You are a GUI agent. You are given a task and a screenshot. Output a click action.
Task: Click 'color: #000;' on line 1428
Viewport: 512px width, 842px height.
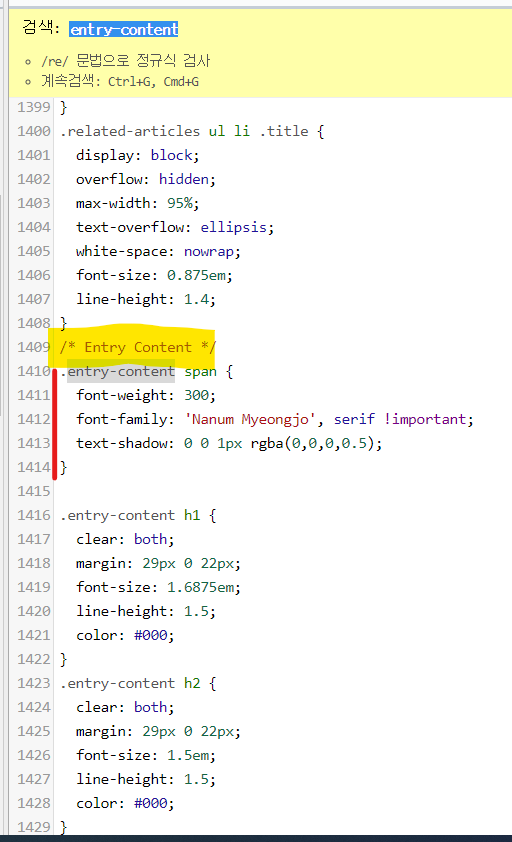coord(125,803)
